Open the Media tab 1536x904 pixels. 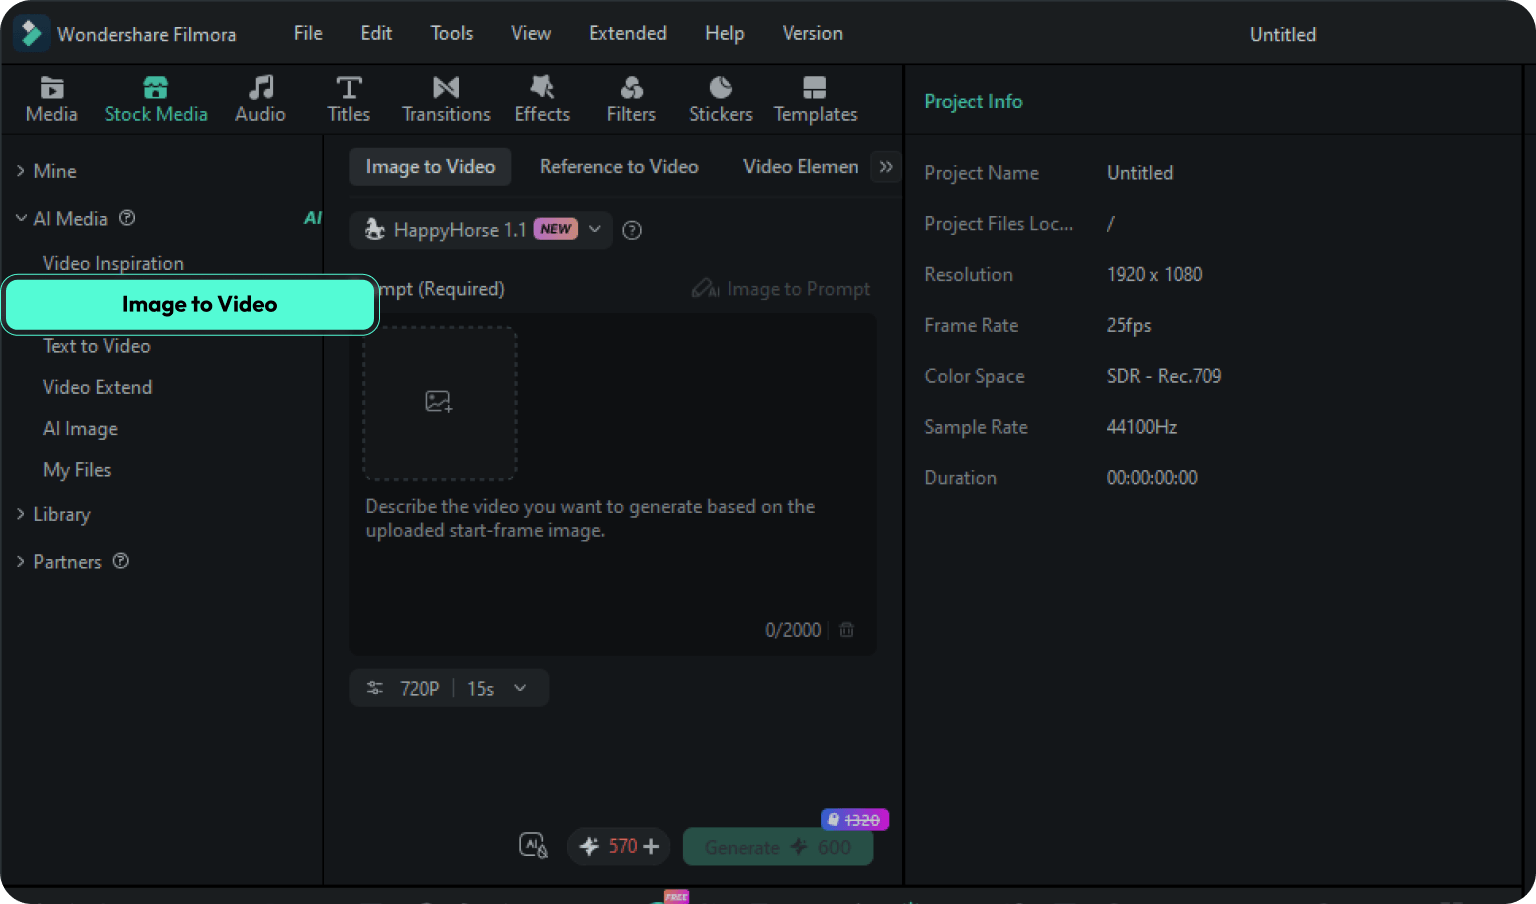click(x=52, y=100)
